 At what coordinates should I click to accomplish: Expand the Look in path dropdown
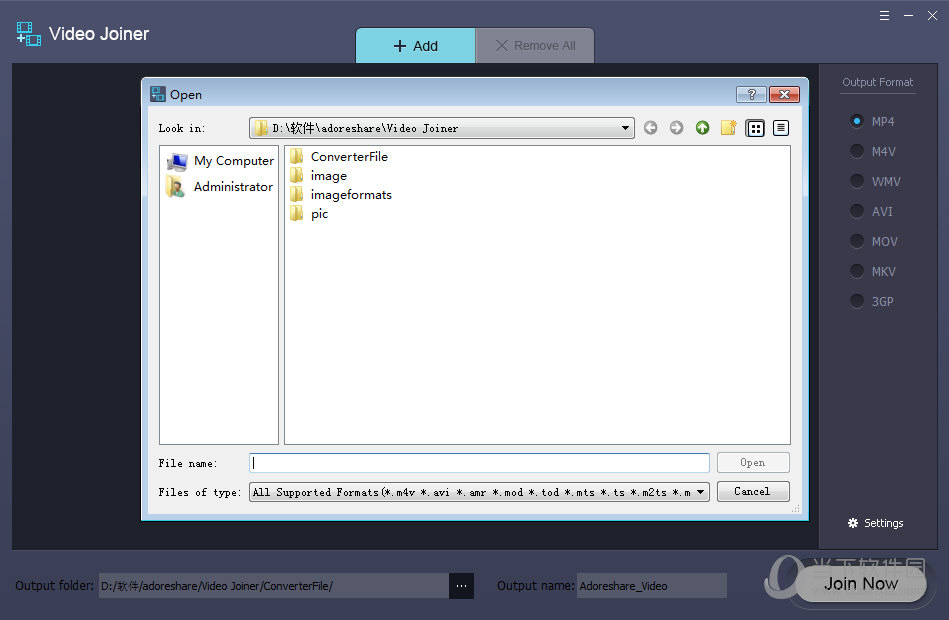(625, 128)
